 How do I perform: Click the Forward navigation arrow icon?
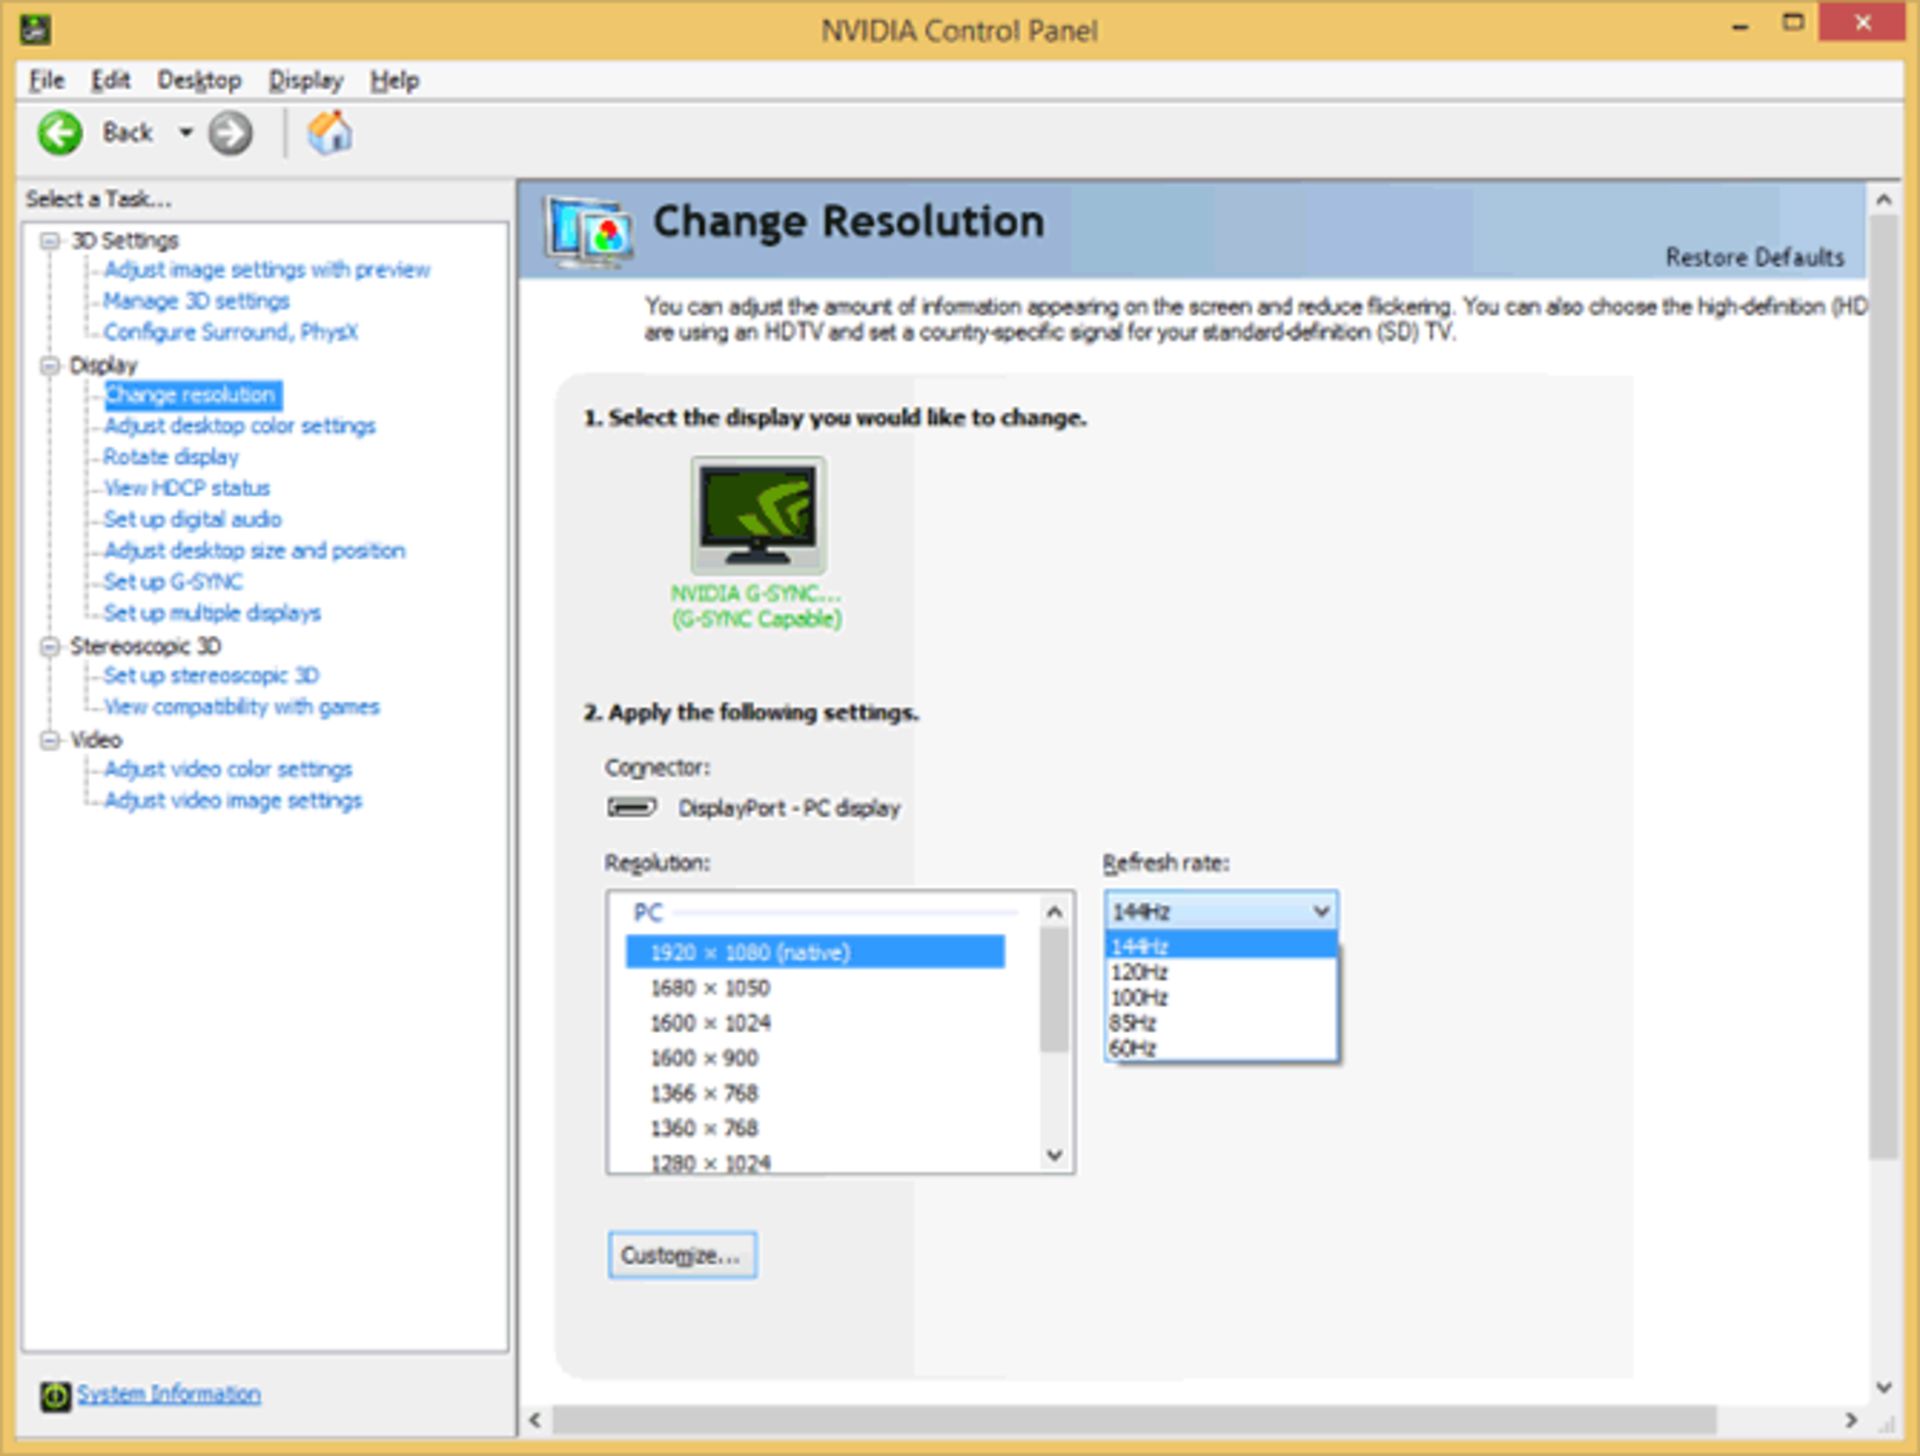[x=231, y=132]
